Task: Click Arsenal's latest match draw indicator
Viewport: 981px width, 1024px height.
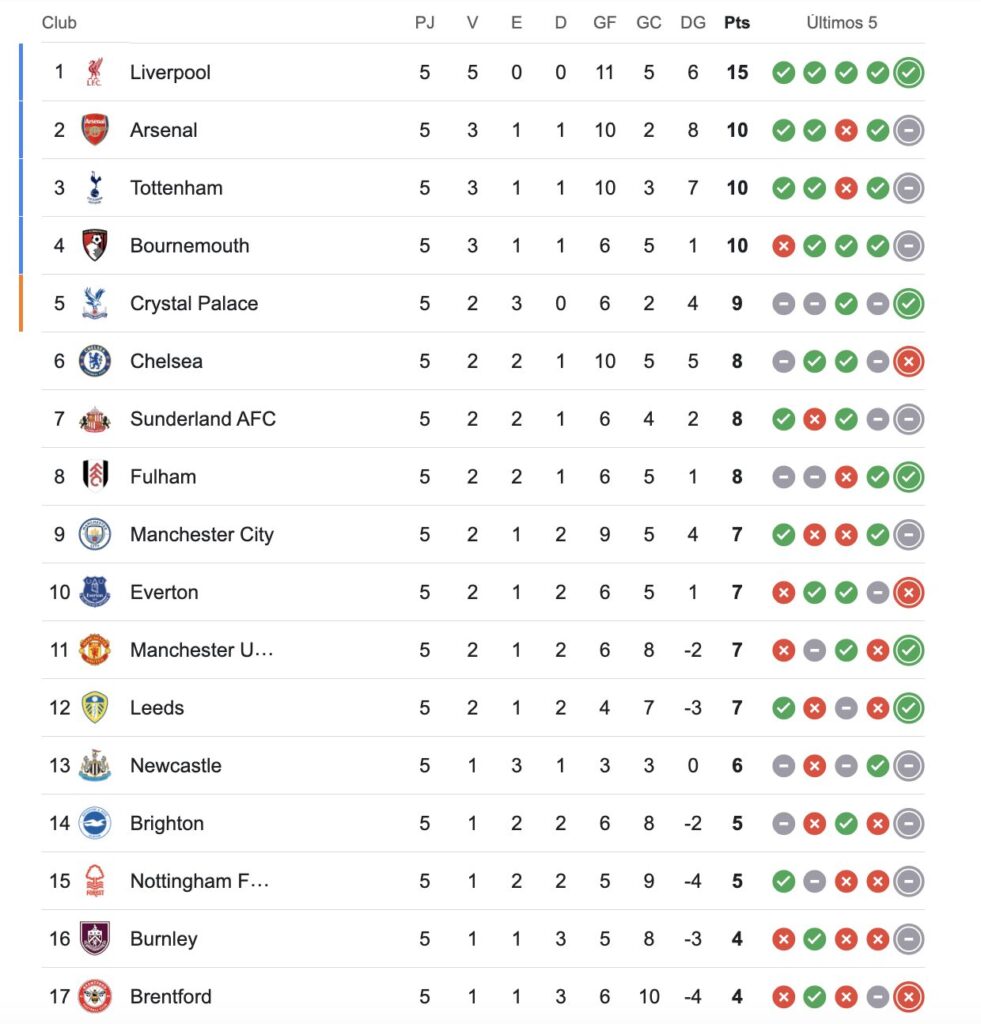Action: click(908, 130)
